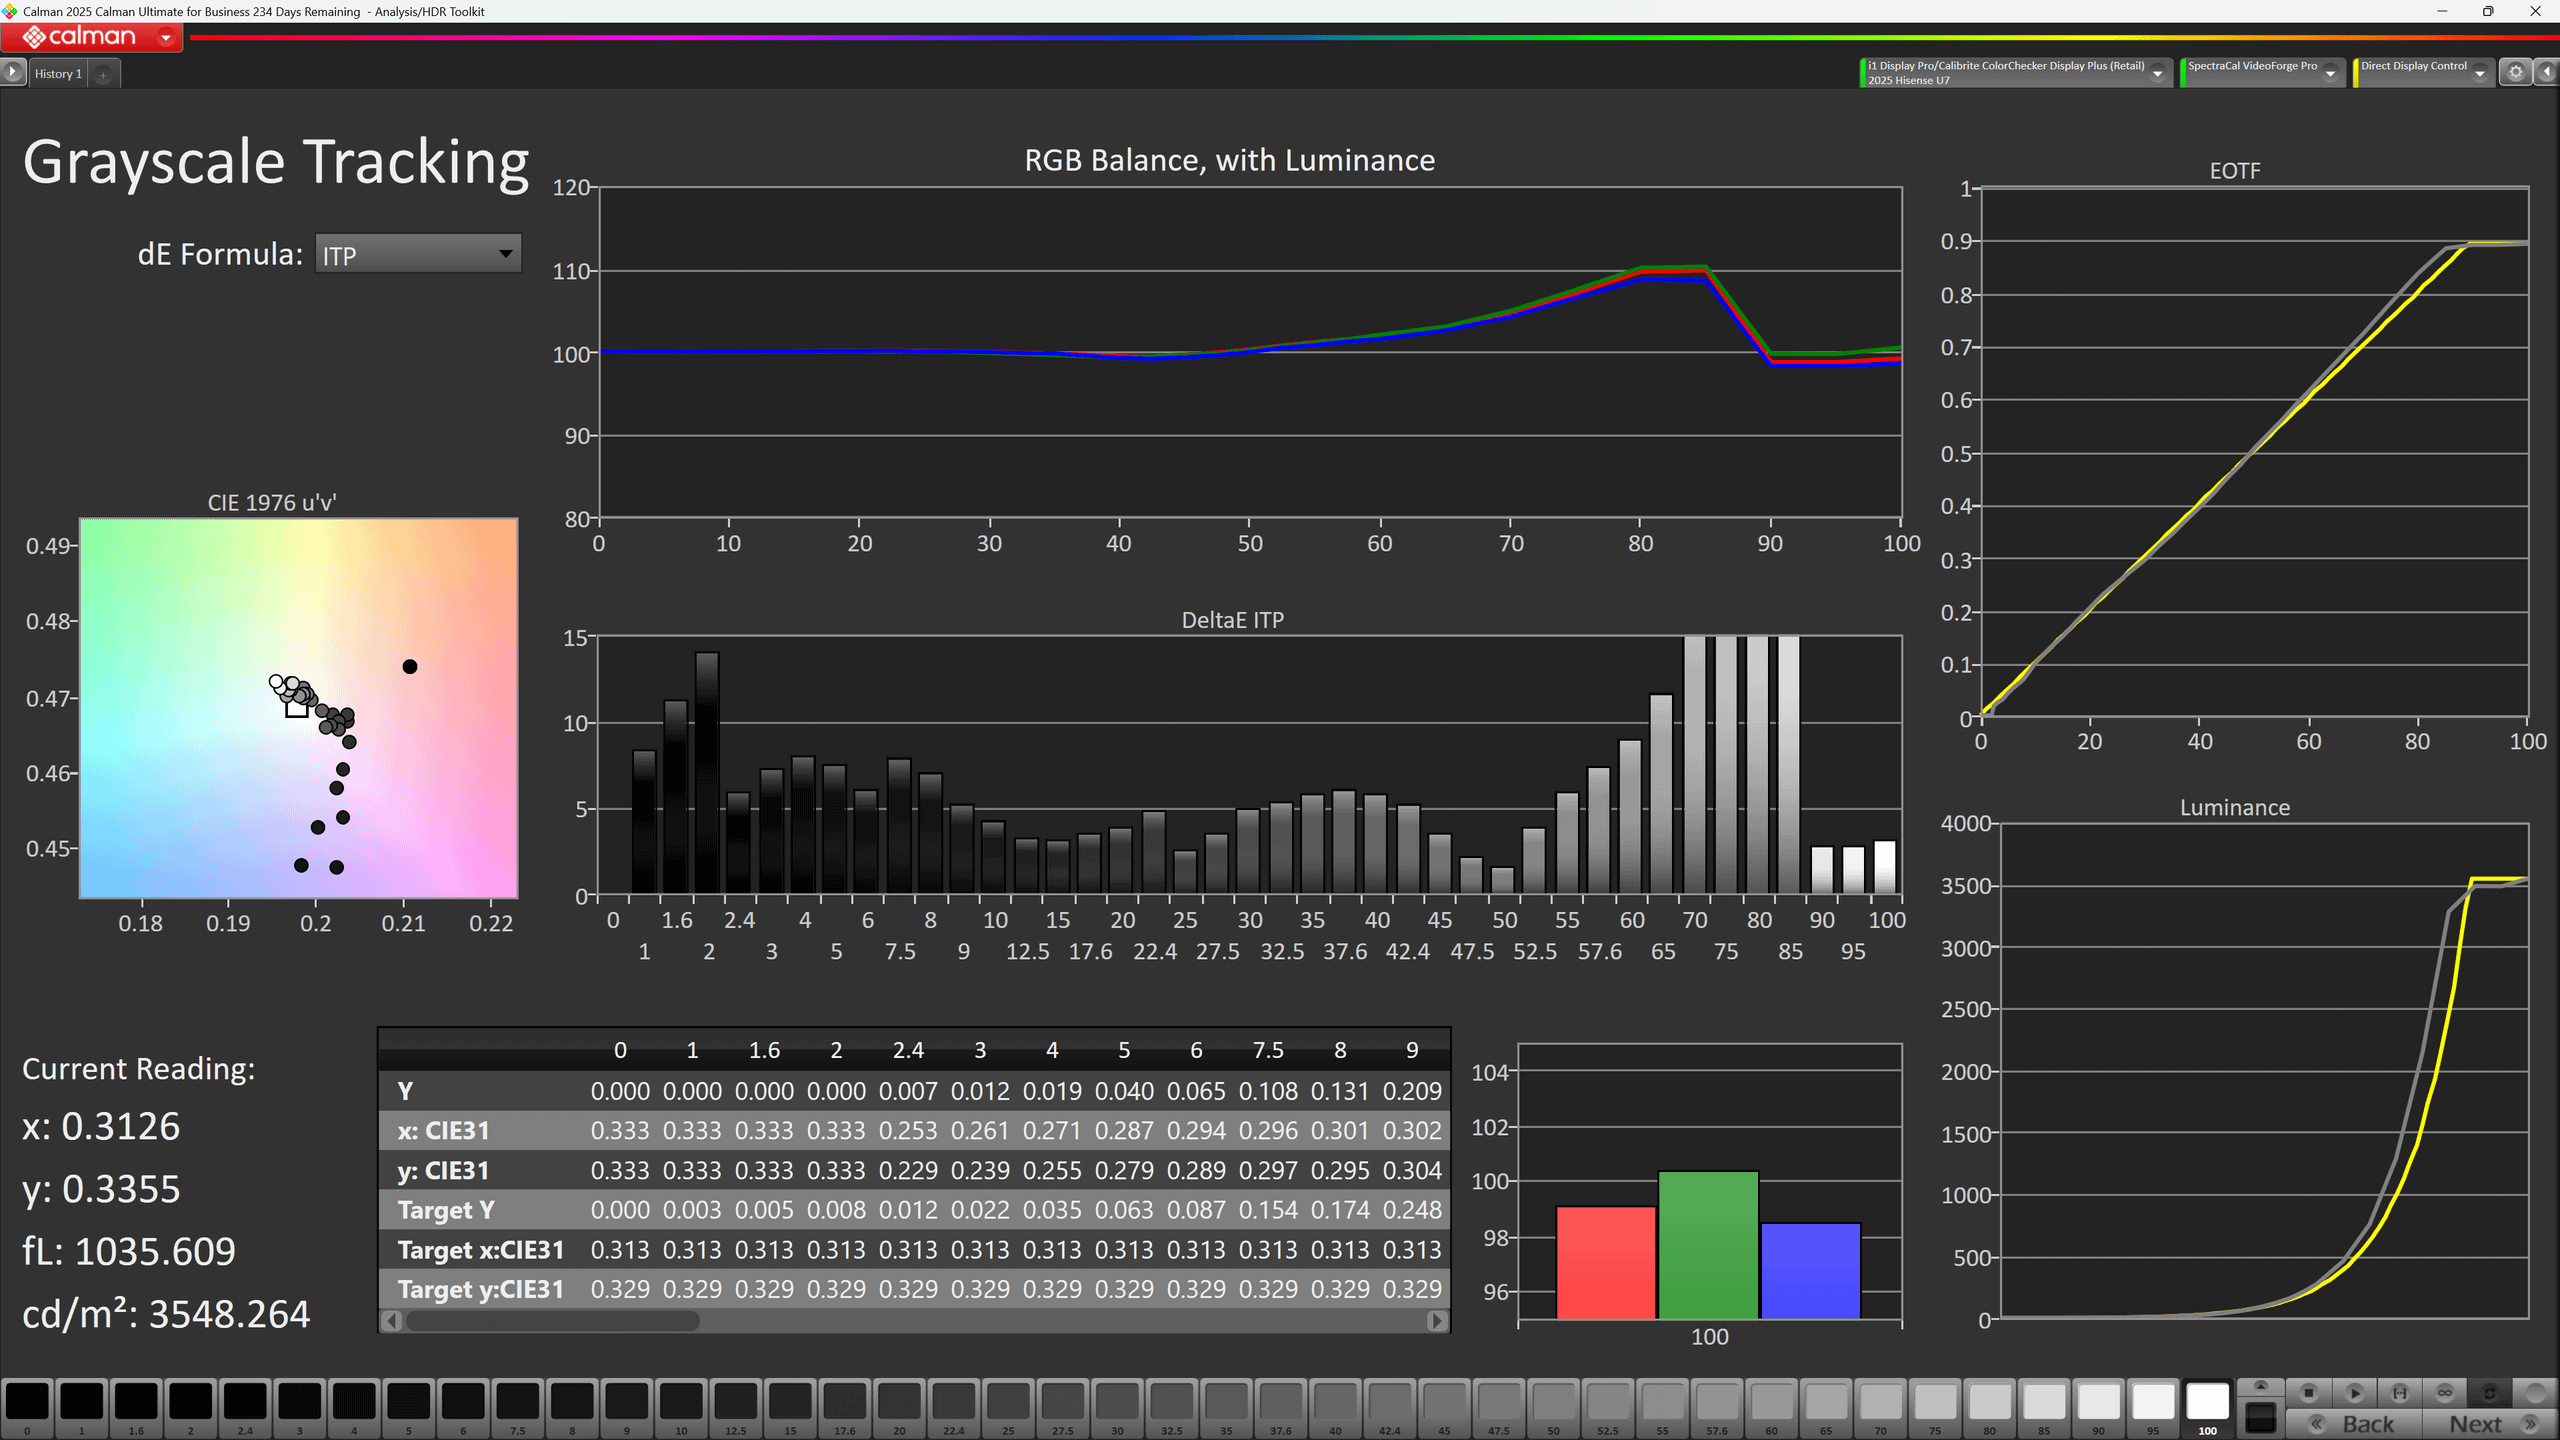Select the 100 percent white patch swatch

pyautogui.click(x=2207, y=1402)
